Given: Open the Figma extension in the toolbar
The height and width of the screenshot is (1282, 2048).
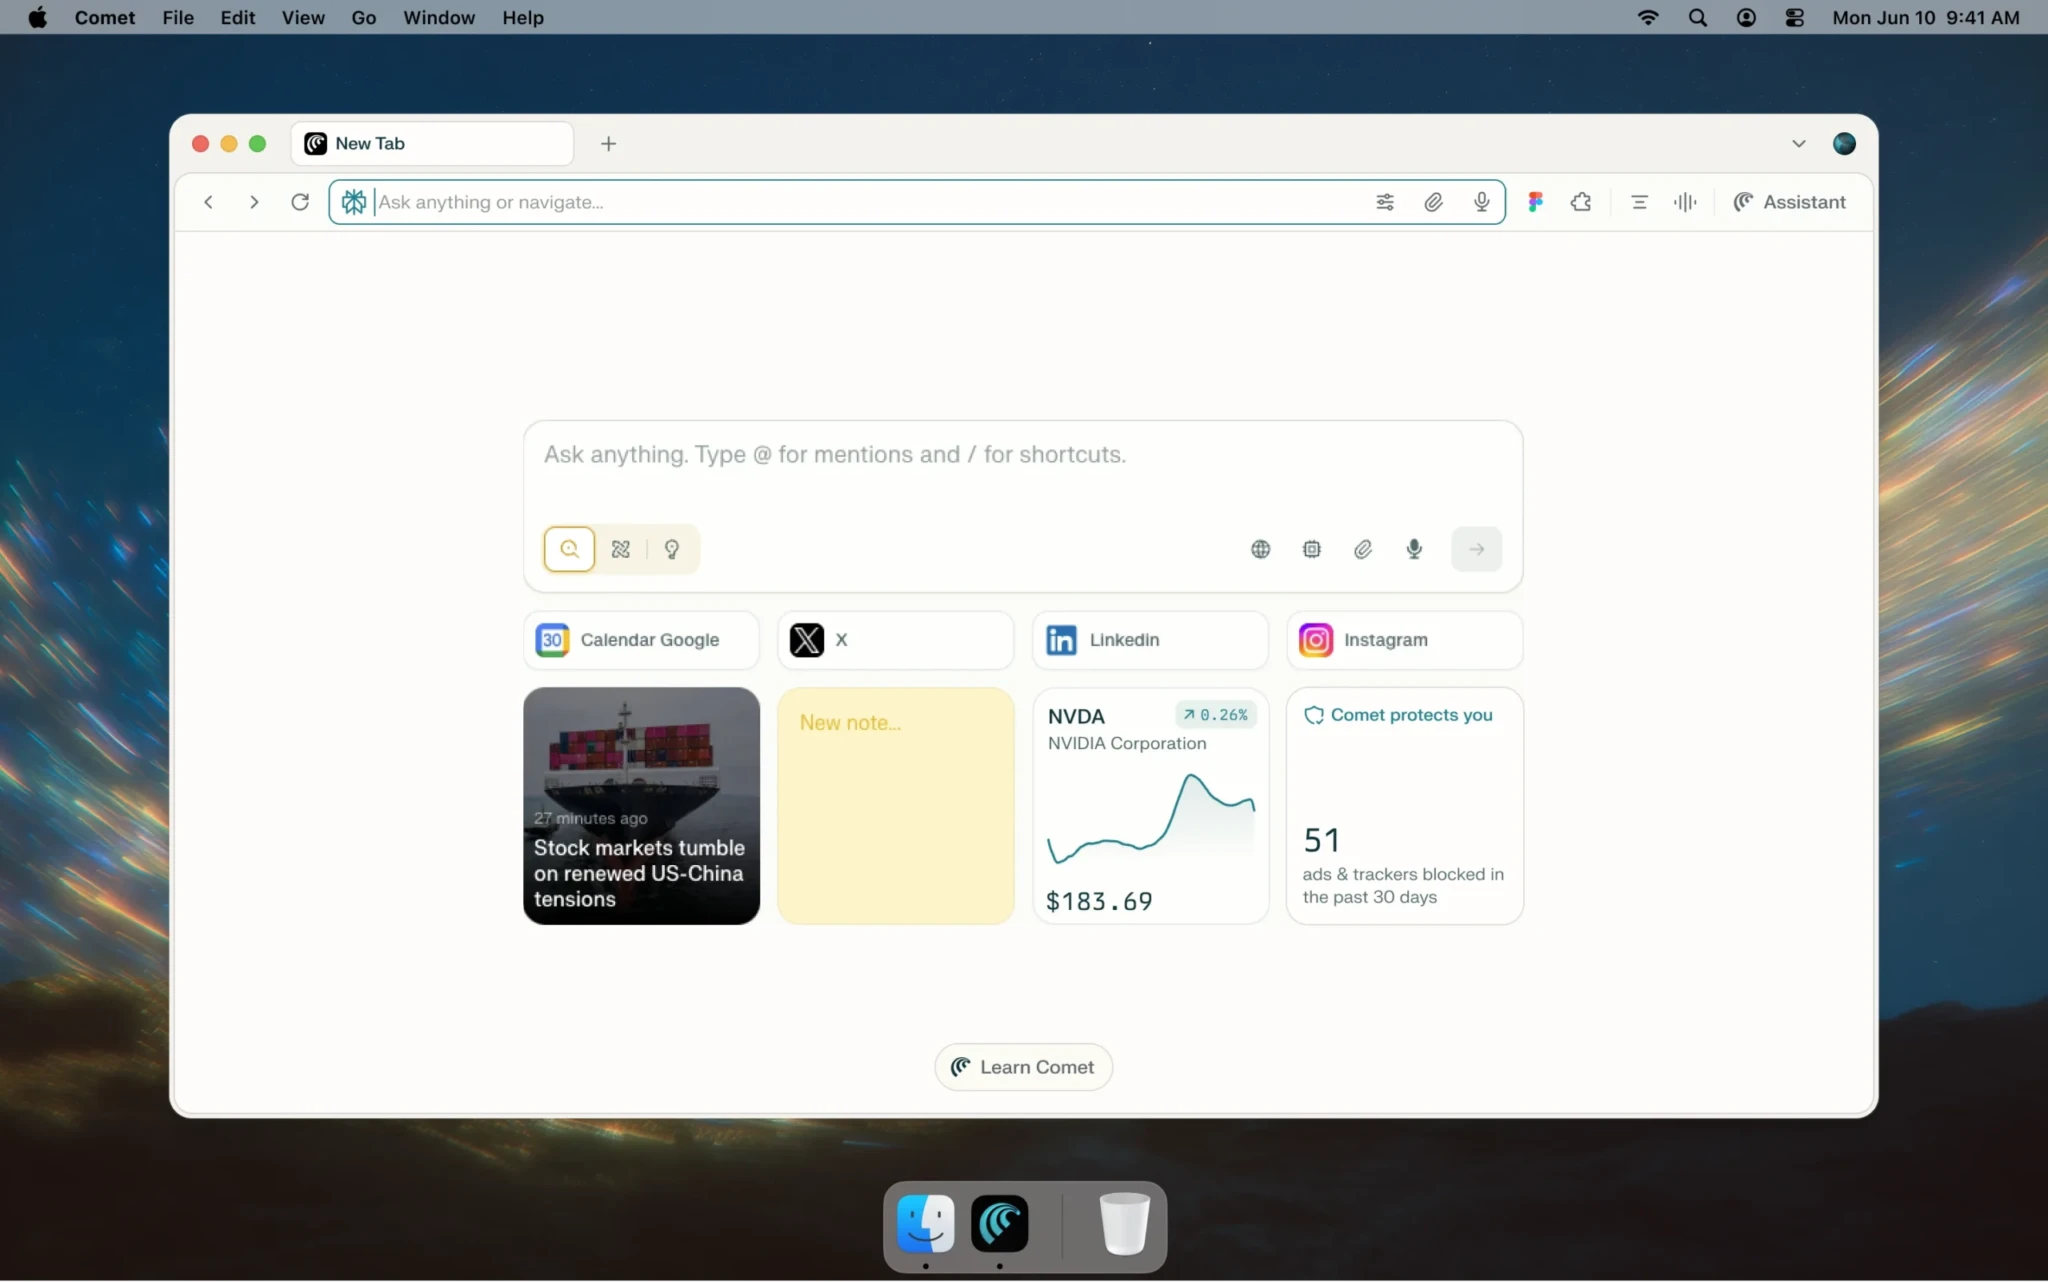Looking at the screenshot, I should [1536, 202].
